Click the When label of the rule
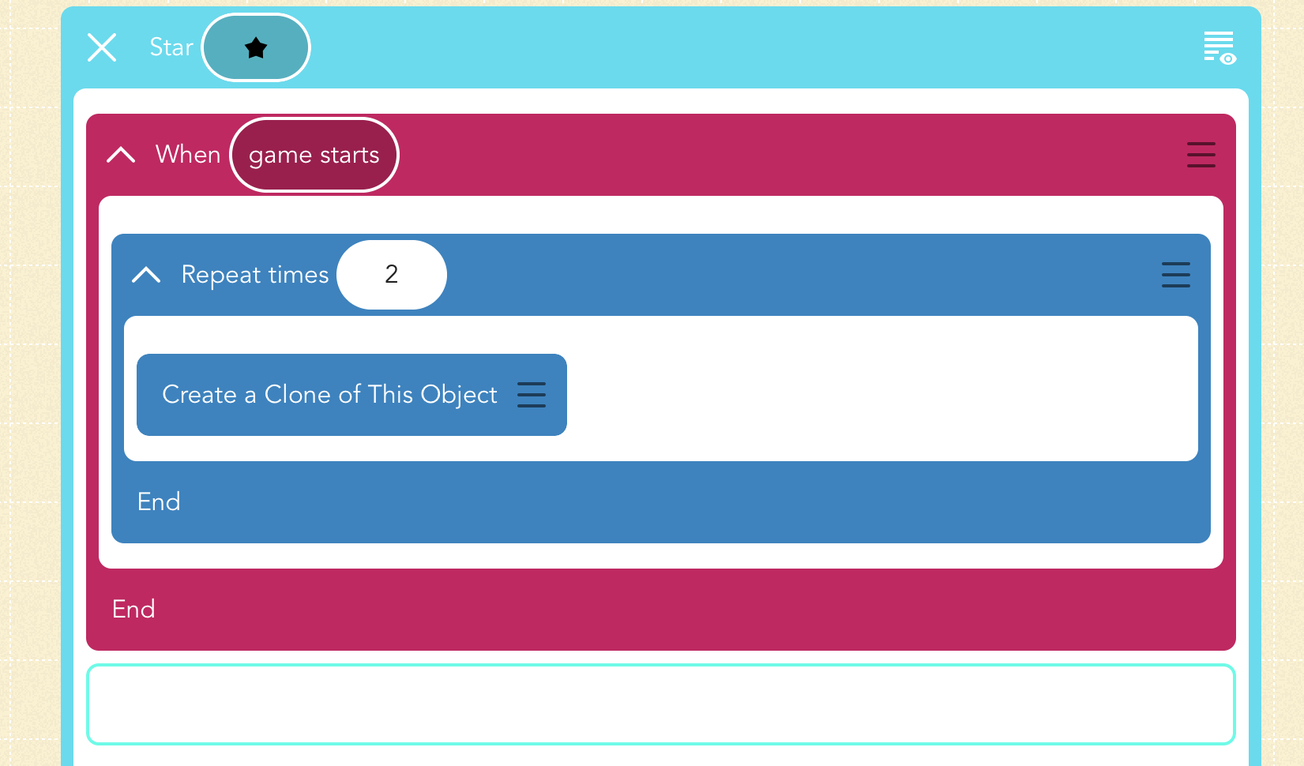This screenshot has height=766, width=1304. 188,155
